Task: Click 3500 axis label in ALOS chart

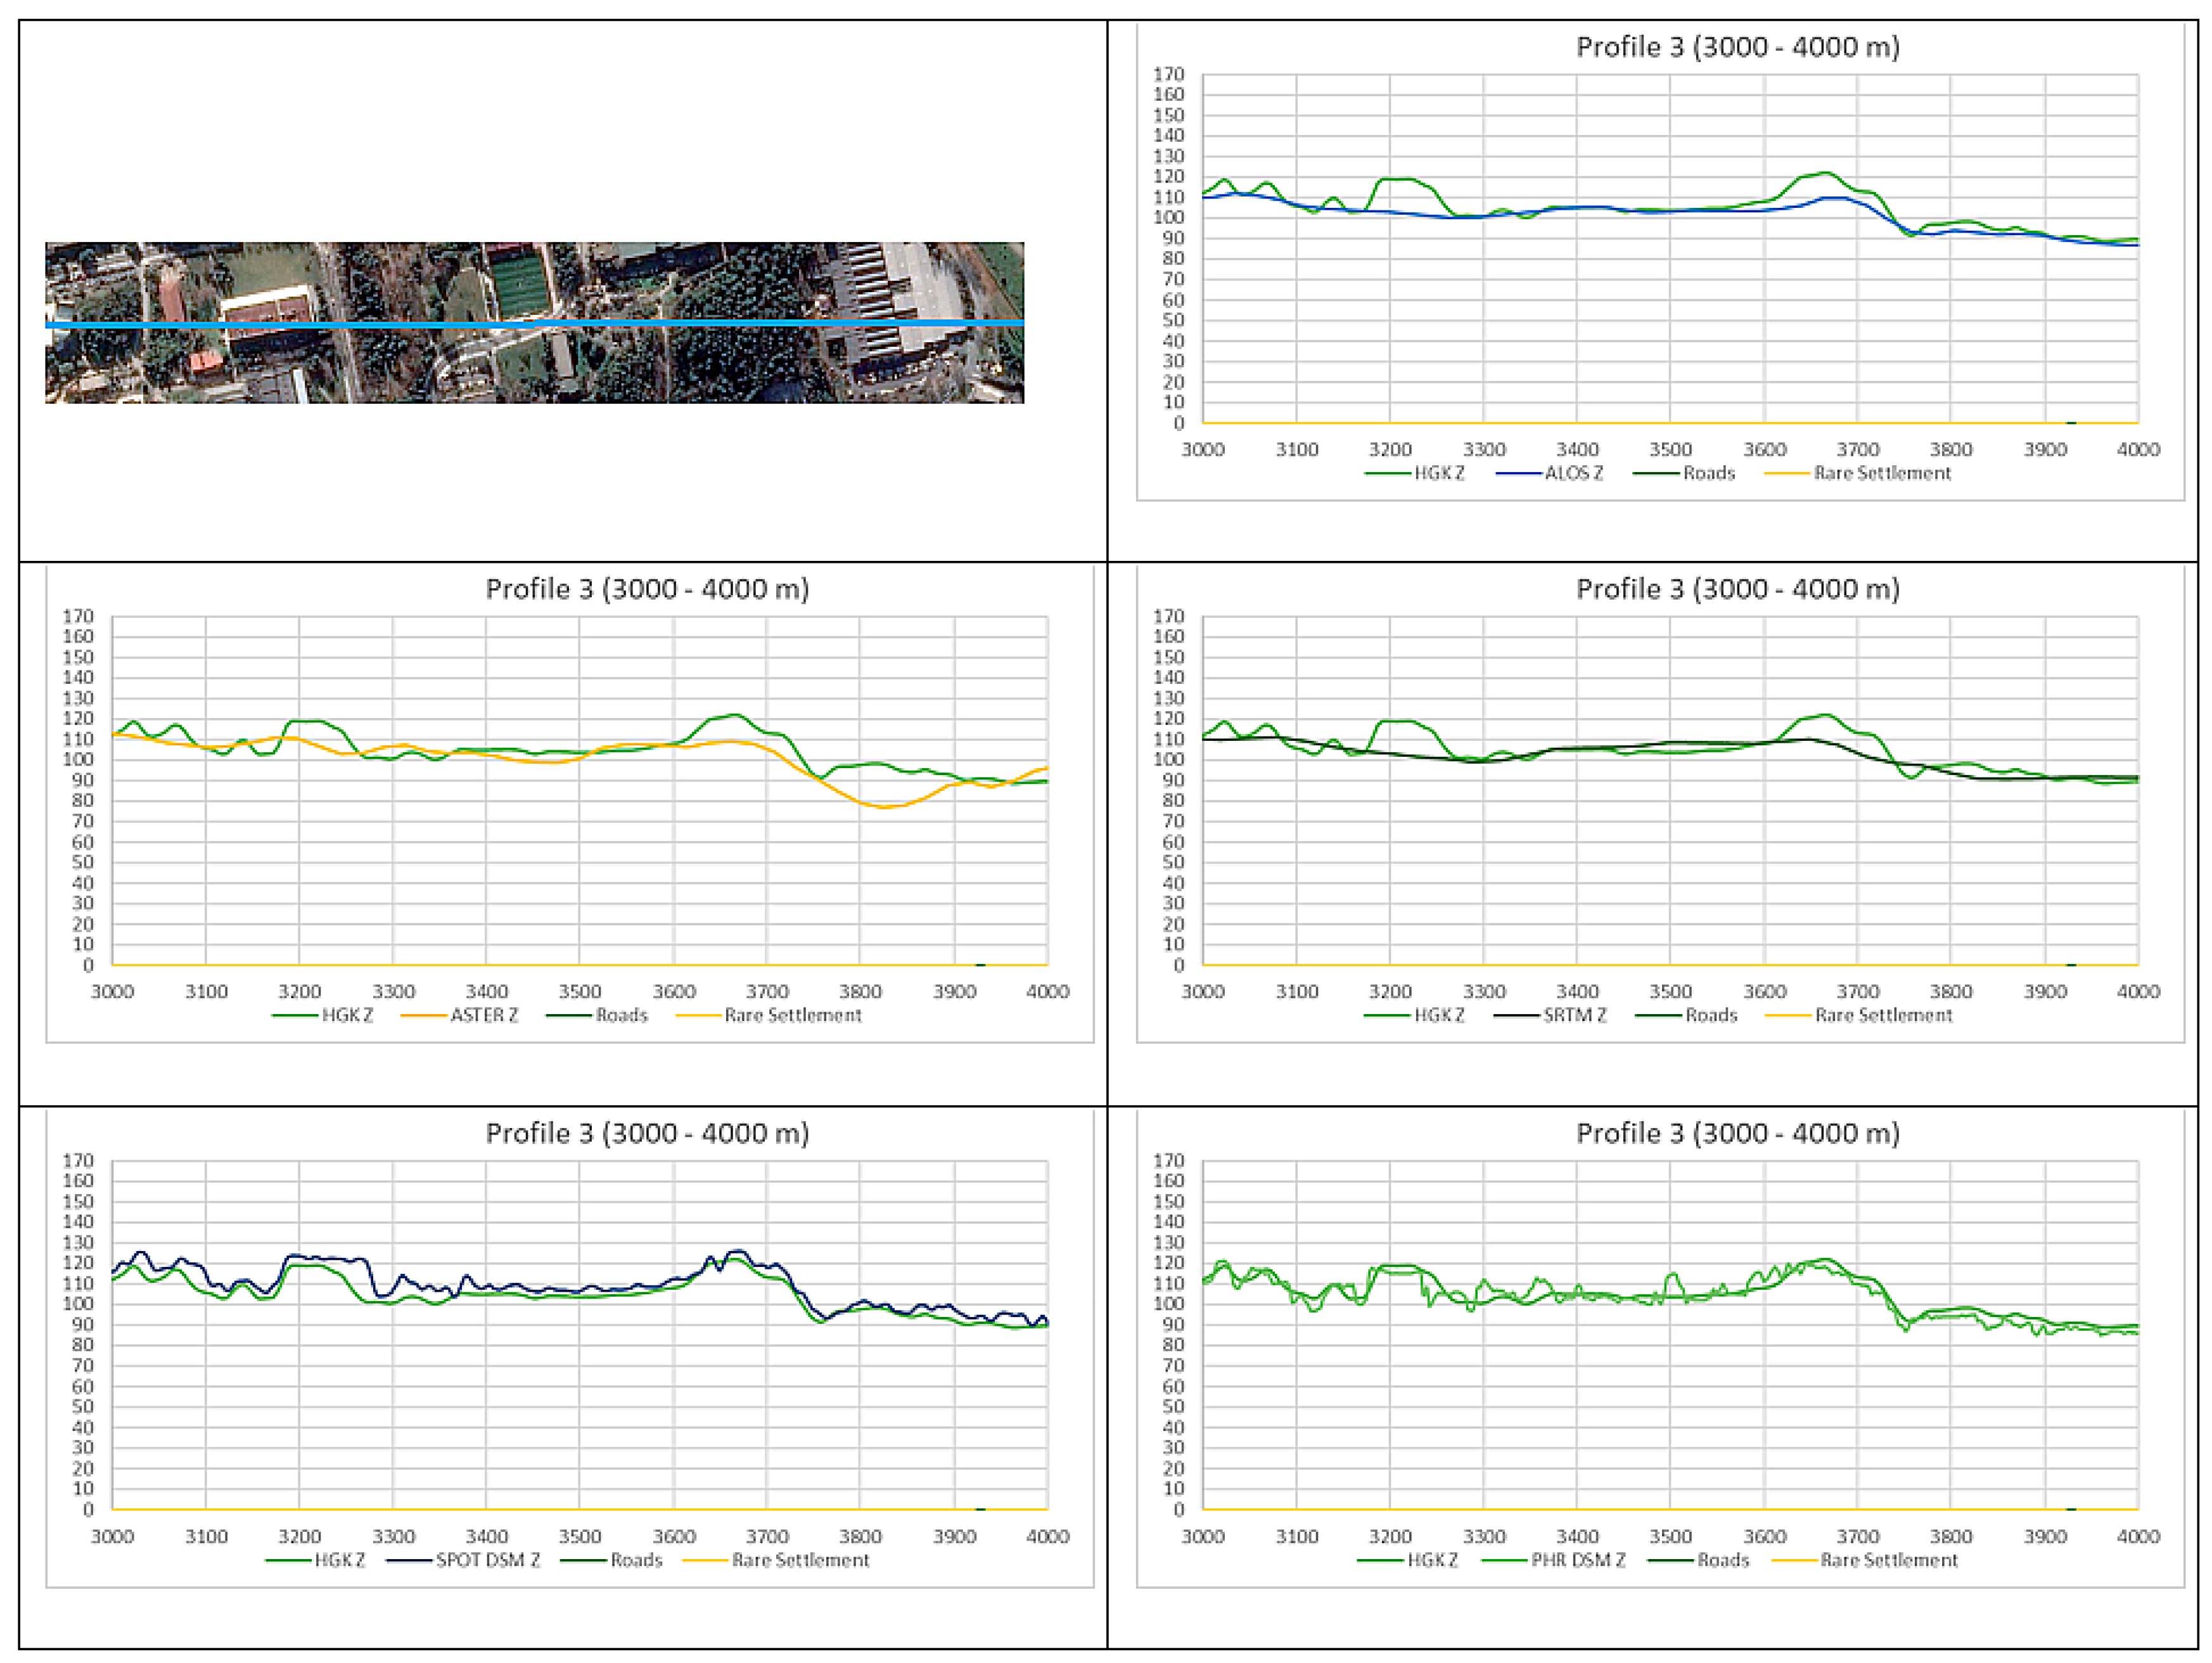Action: pyautogui.click(x=1670, y=450)
